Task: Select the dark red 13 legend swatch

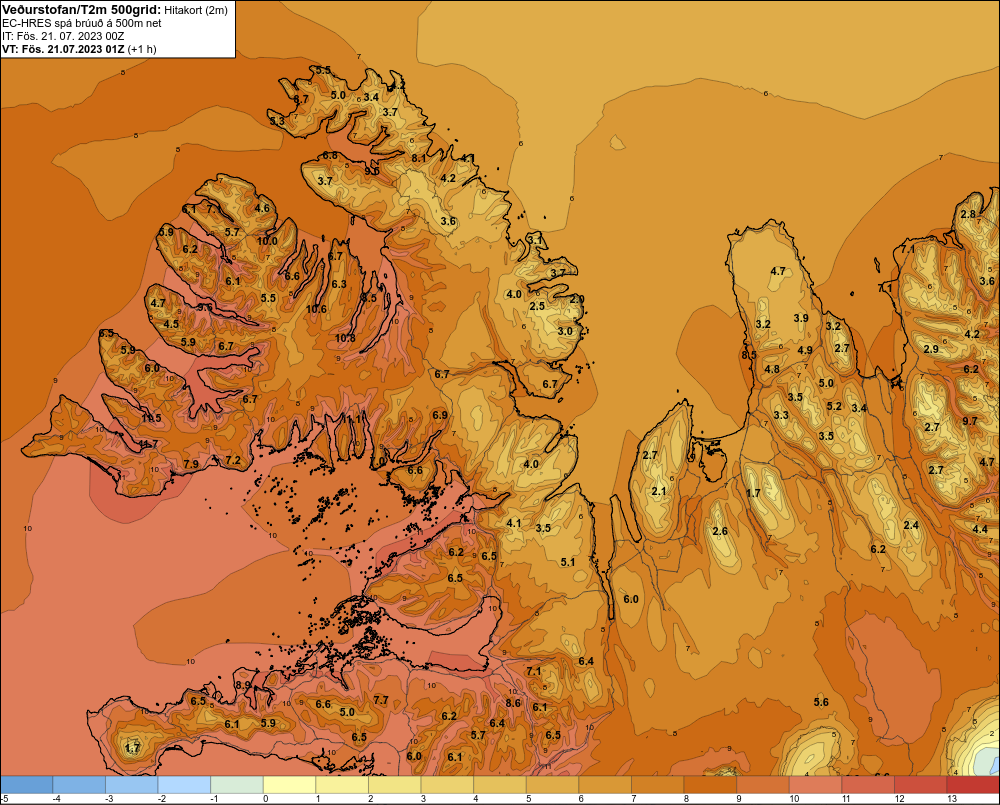Action: pyautogui.click(x=973, y=784)
